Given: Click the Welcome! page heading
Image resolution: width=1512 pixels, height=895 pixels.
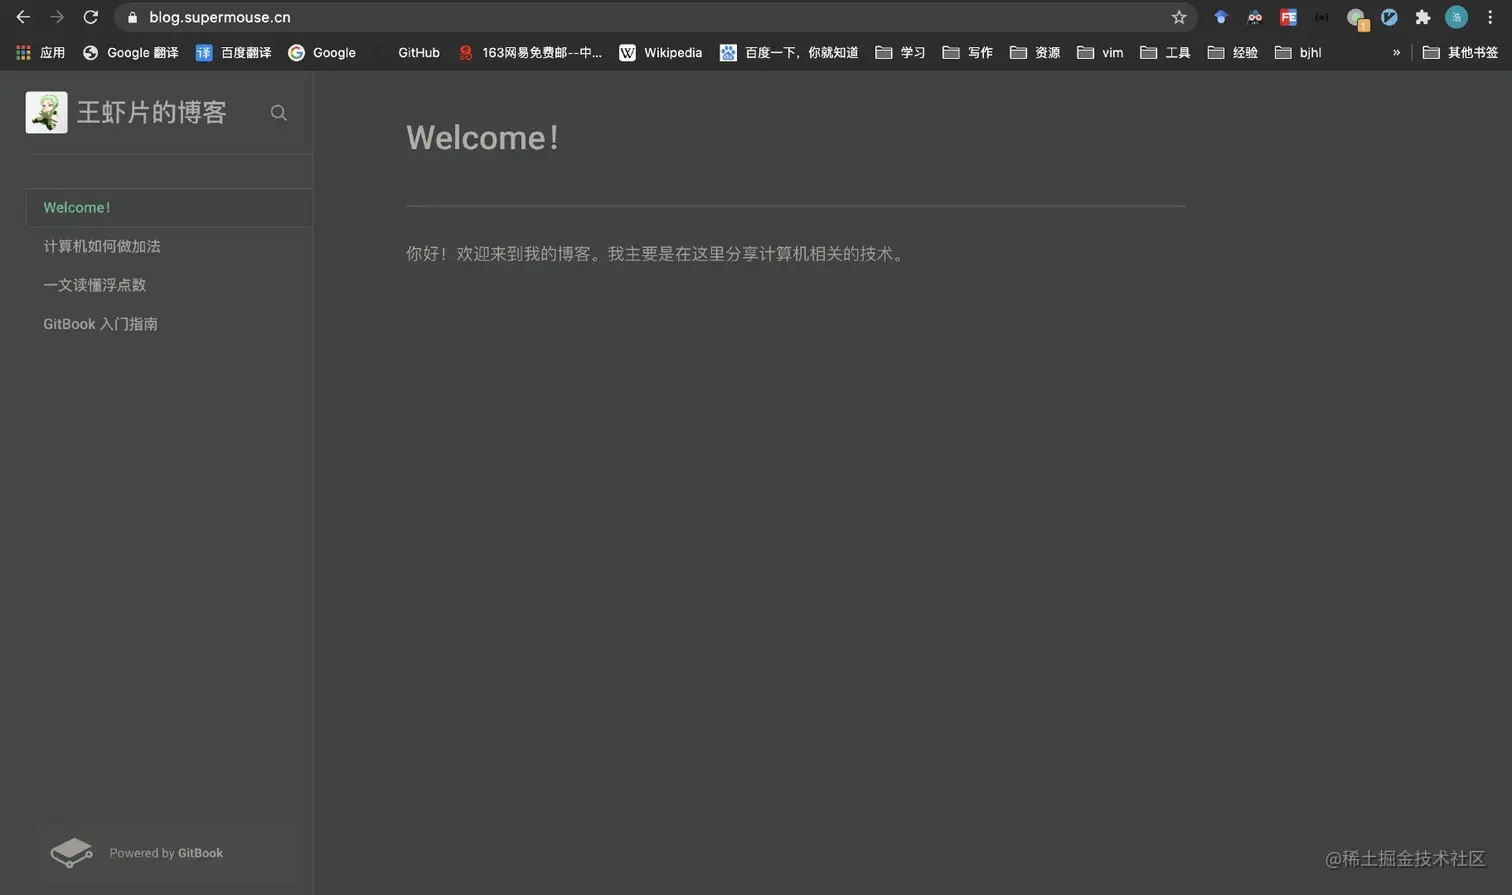Looking at the screenshot, I should [x=482, y=138].
